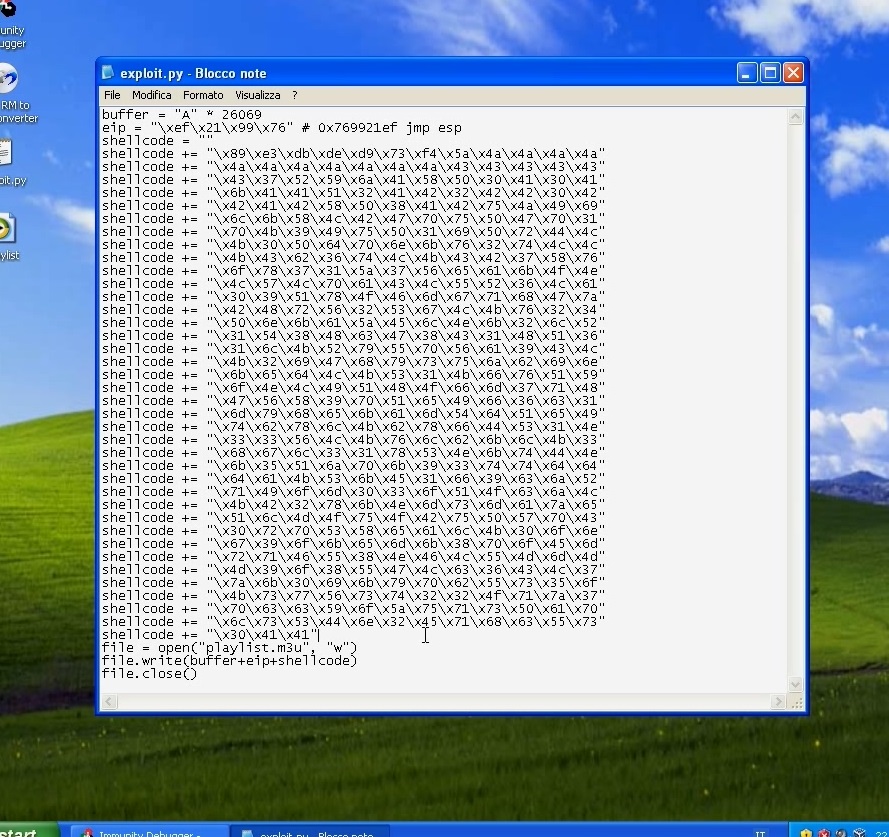This screenshot has width=889, height=837.
Task: Select the playlist file icon on desktop
Action: [x=8, y=237]
